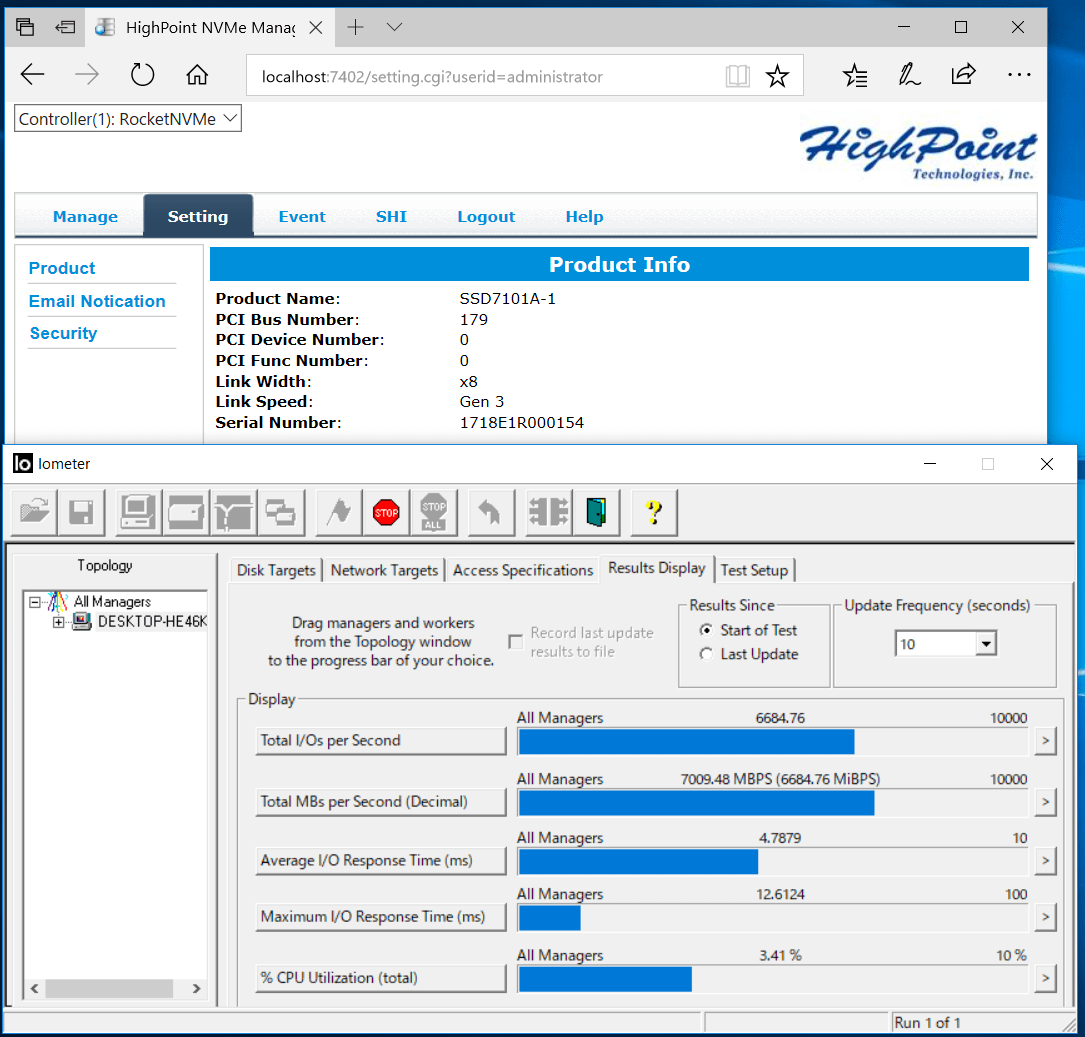Image resolution: width=1085 pixels, height=1037 pixels.
Task: Open arrow menu for Total MBs row
Action: tap(1045, 802)
